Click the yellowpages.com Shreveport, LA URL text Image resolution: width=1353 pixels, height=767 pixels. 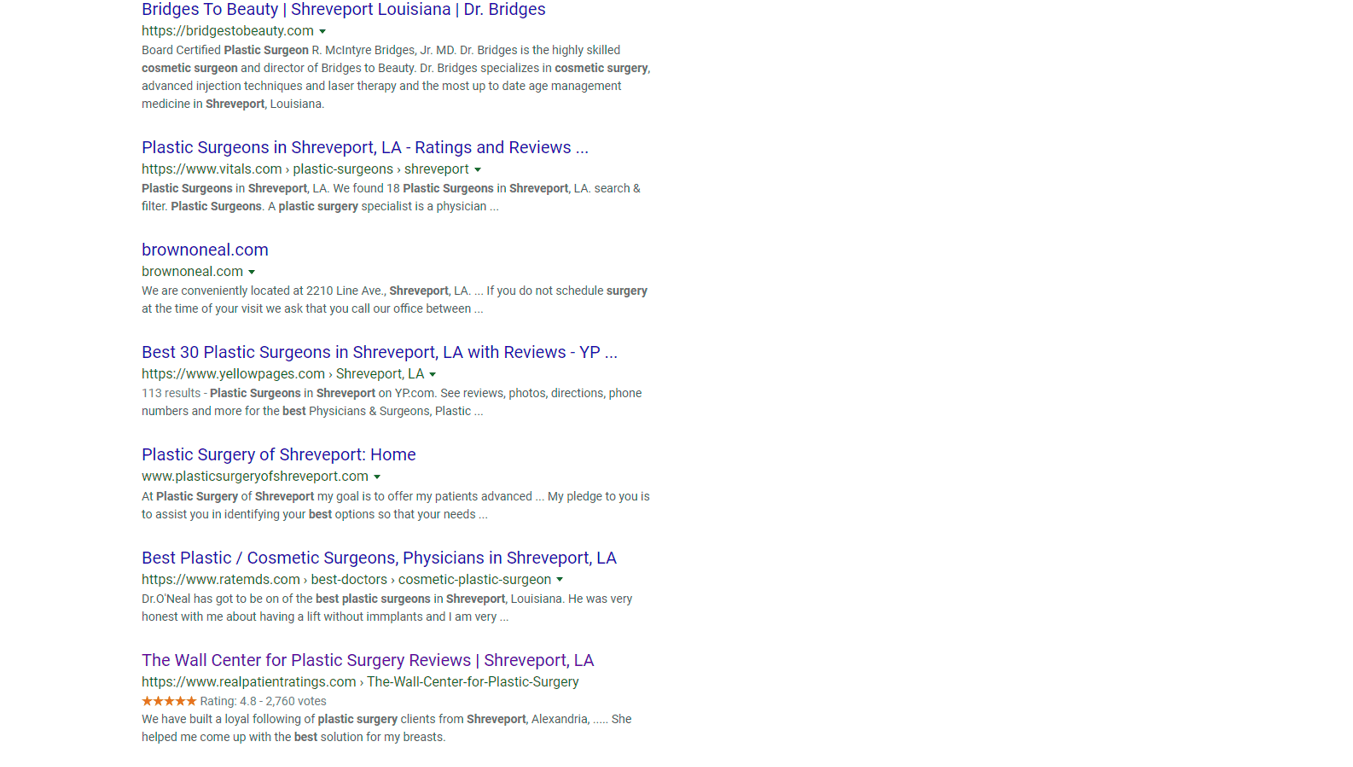pos(282,374)
